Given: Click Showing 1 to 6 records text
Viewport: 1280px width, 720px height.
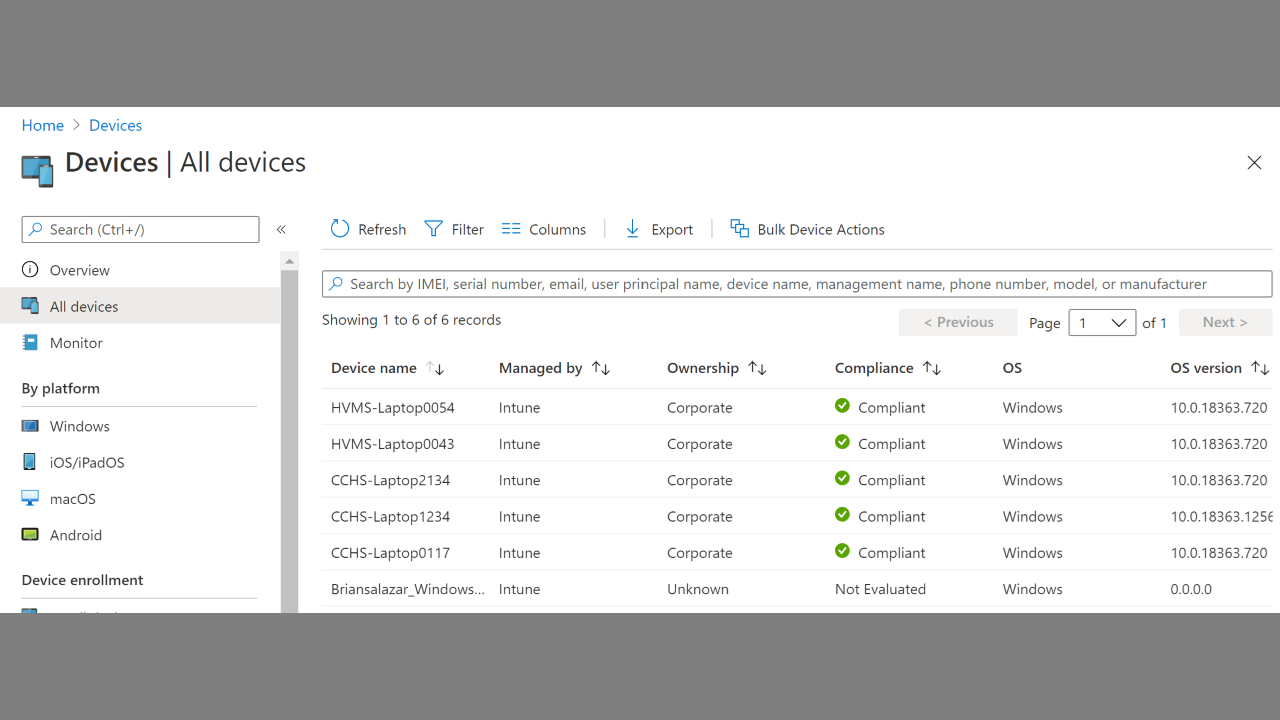Looking at the screenshot, I should click(x=412, y=320).
